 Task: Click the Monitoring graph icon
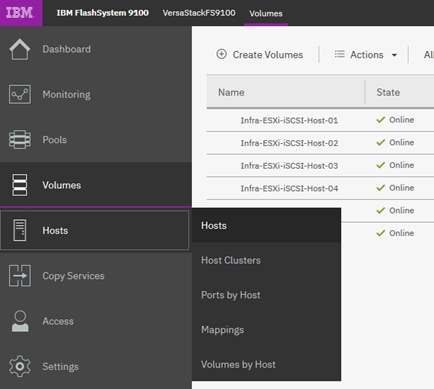tap(20, 94)
